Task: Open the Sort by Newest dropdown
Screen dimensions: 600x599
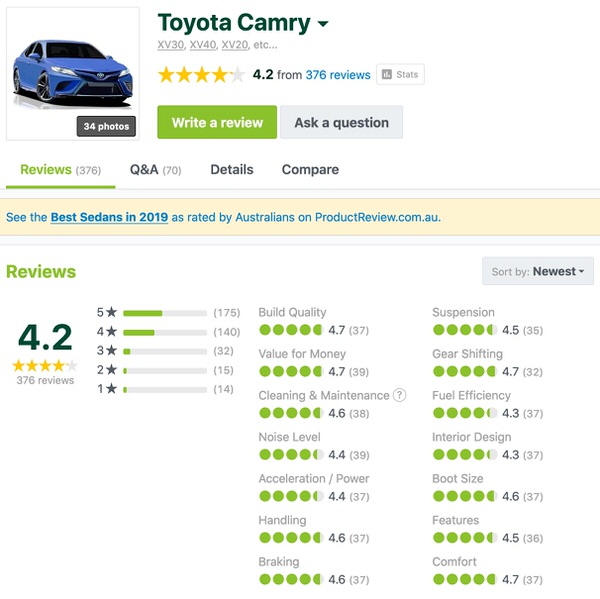Action: click(x=538, y=271)
